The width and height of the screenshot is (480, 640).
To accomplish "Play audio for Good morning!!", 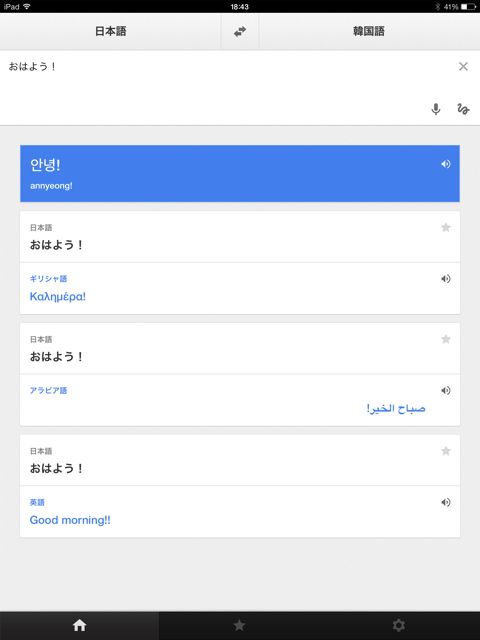I will pyautogui.click(x=446, y=502).
